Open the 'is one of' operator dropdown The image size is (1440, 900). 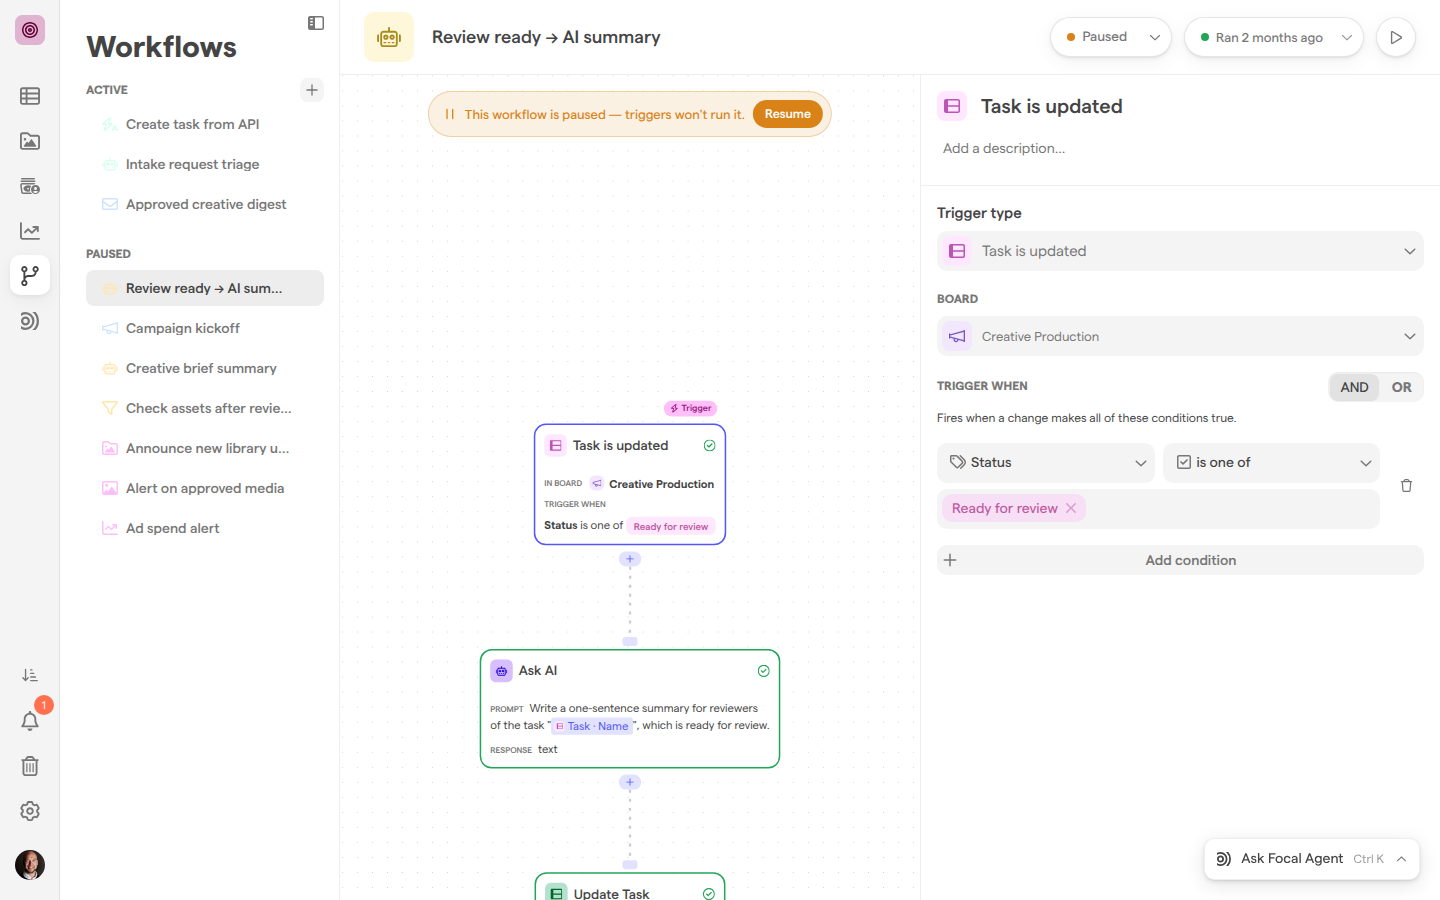tap(1271, 463)
